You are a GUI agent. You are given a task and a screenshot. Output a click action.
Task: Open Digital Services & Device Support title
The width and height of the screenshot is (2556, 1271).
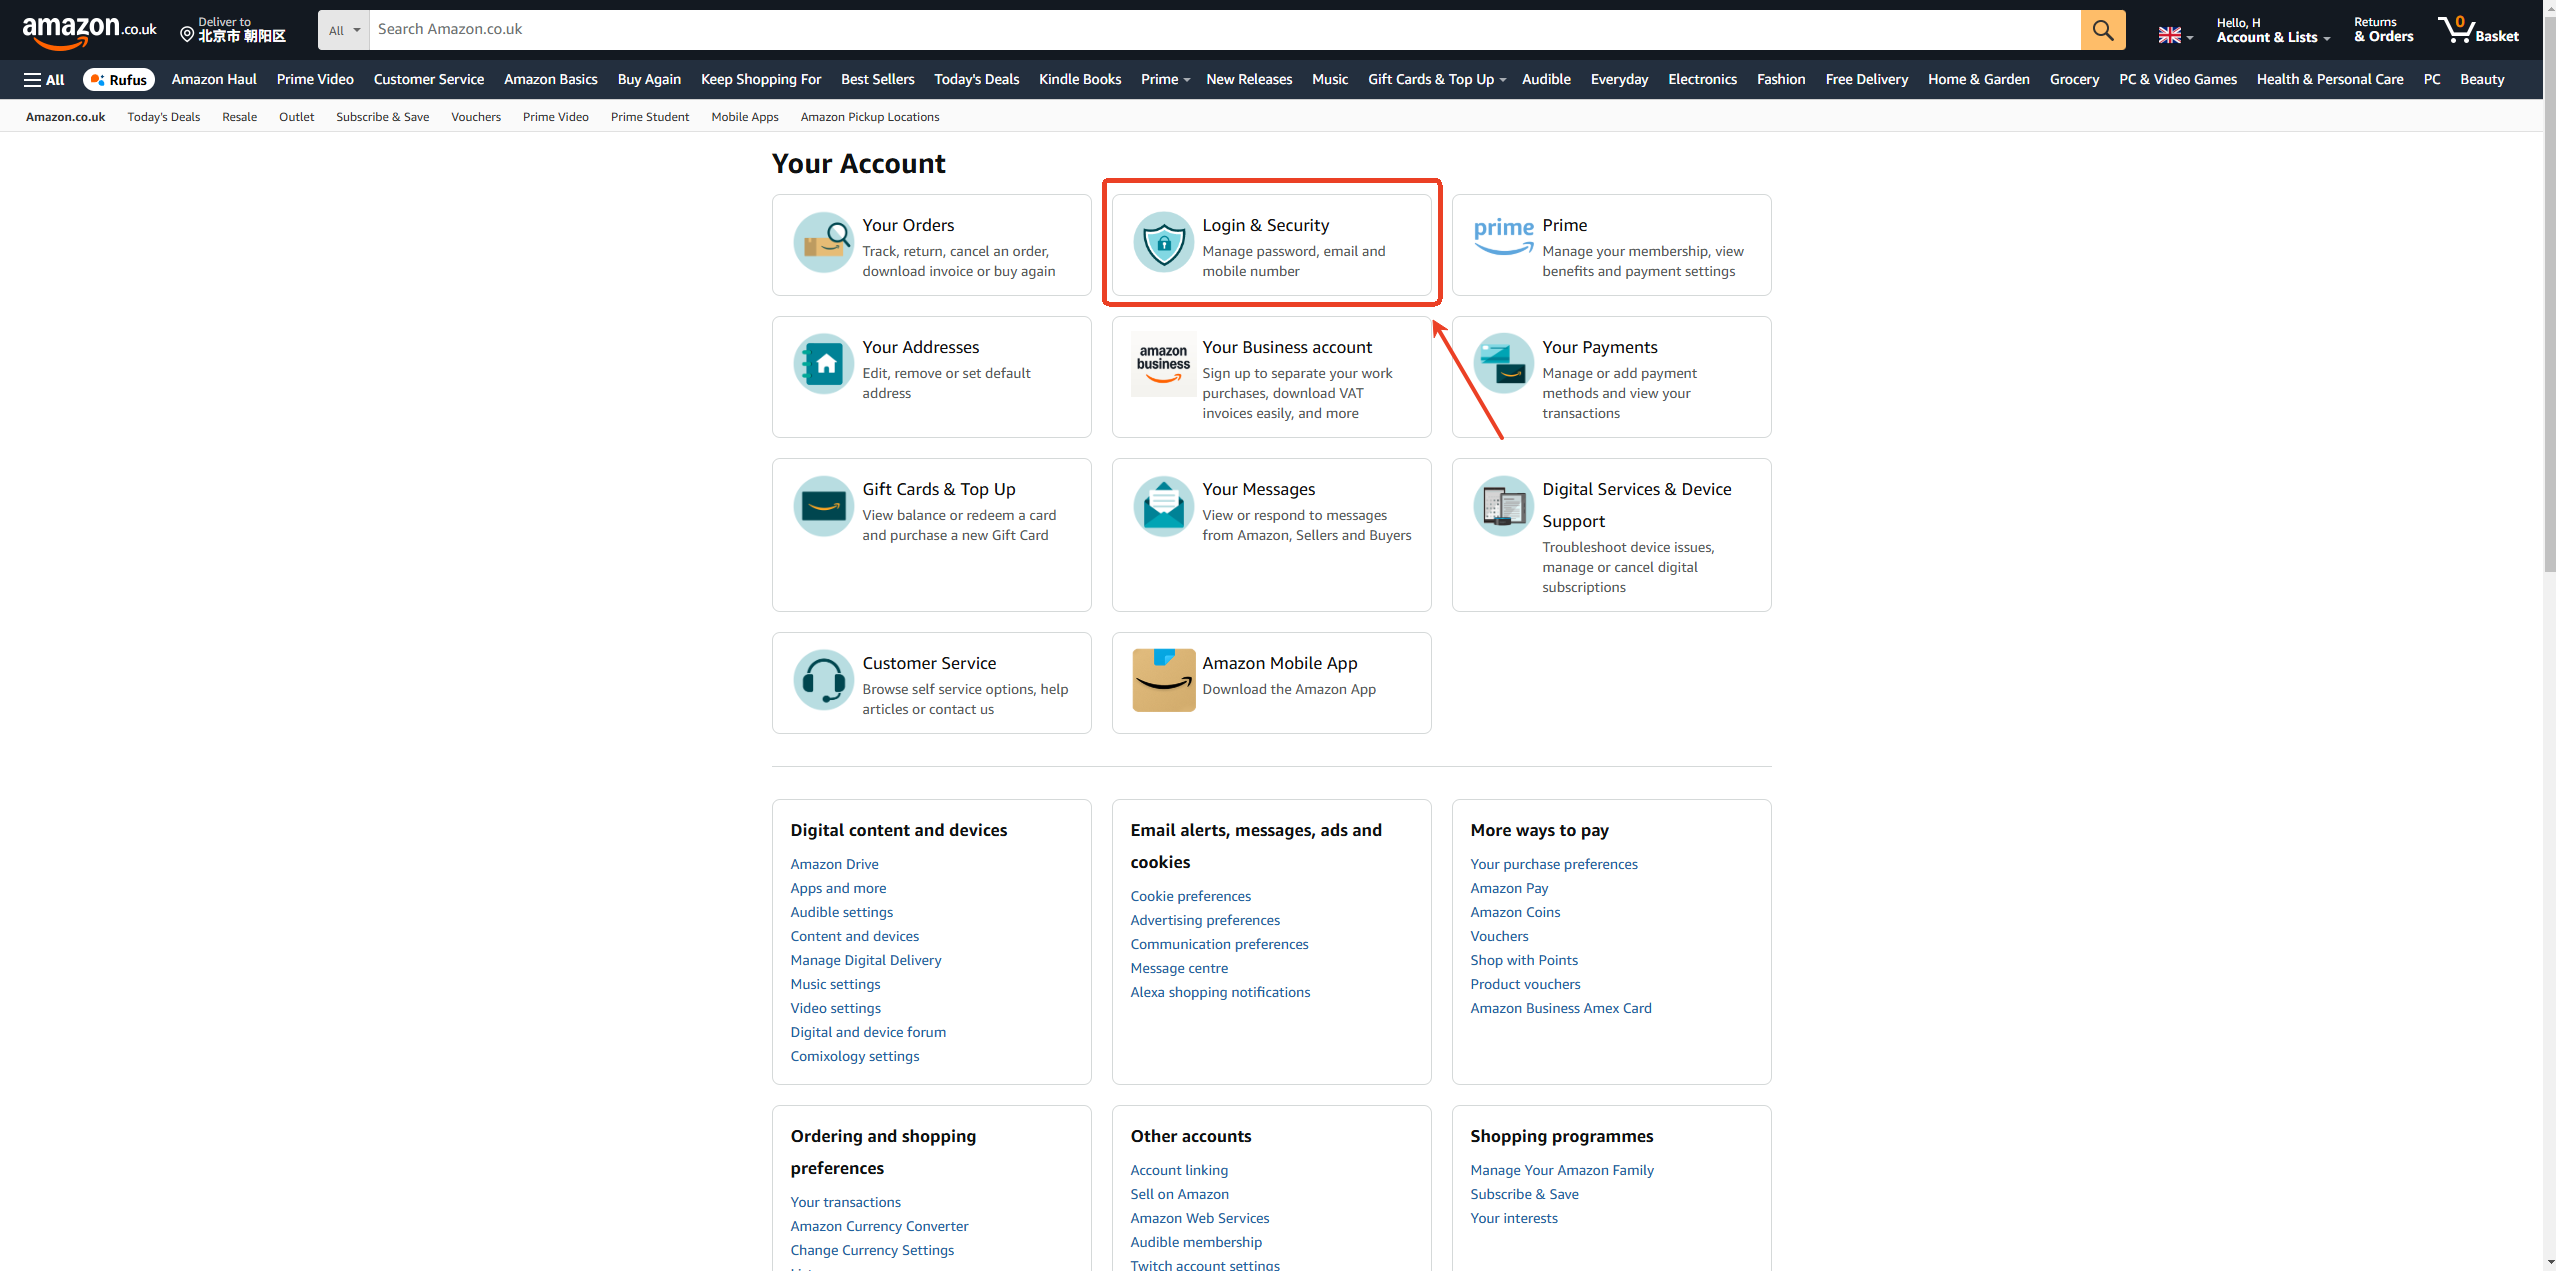point(1637,505)
